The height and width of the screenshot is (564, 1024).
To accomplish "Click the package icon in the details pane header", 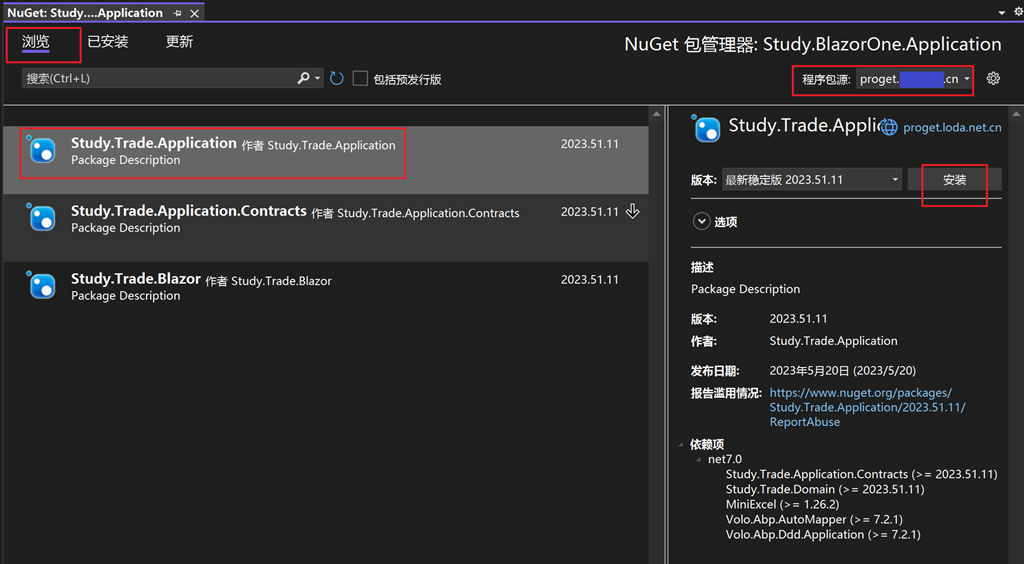I will coord(706,128).
